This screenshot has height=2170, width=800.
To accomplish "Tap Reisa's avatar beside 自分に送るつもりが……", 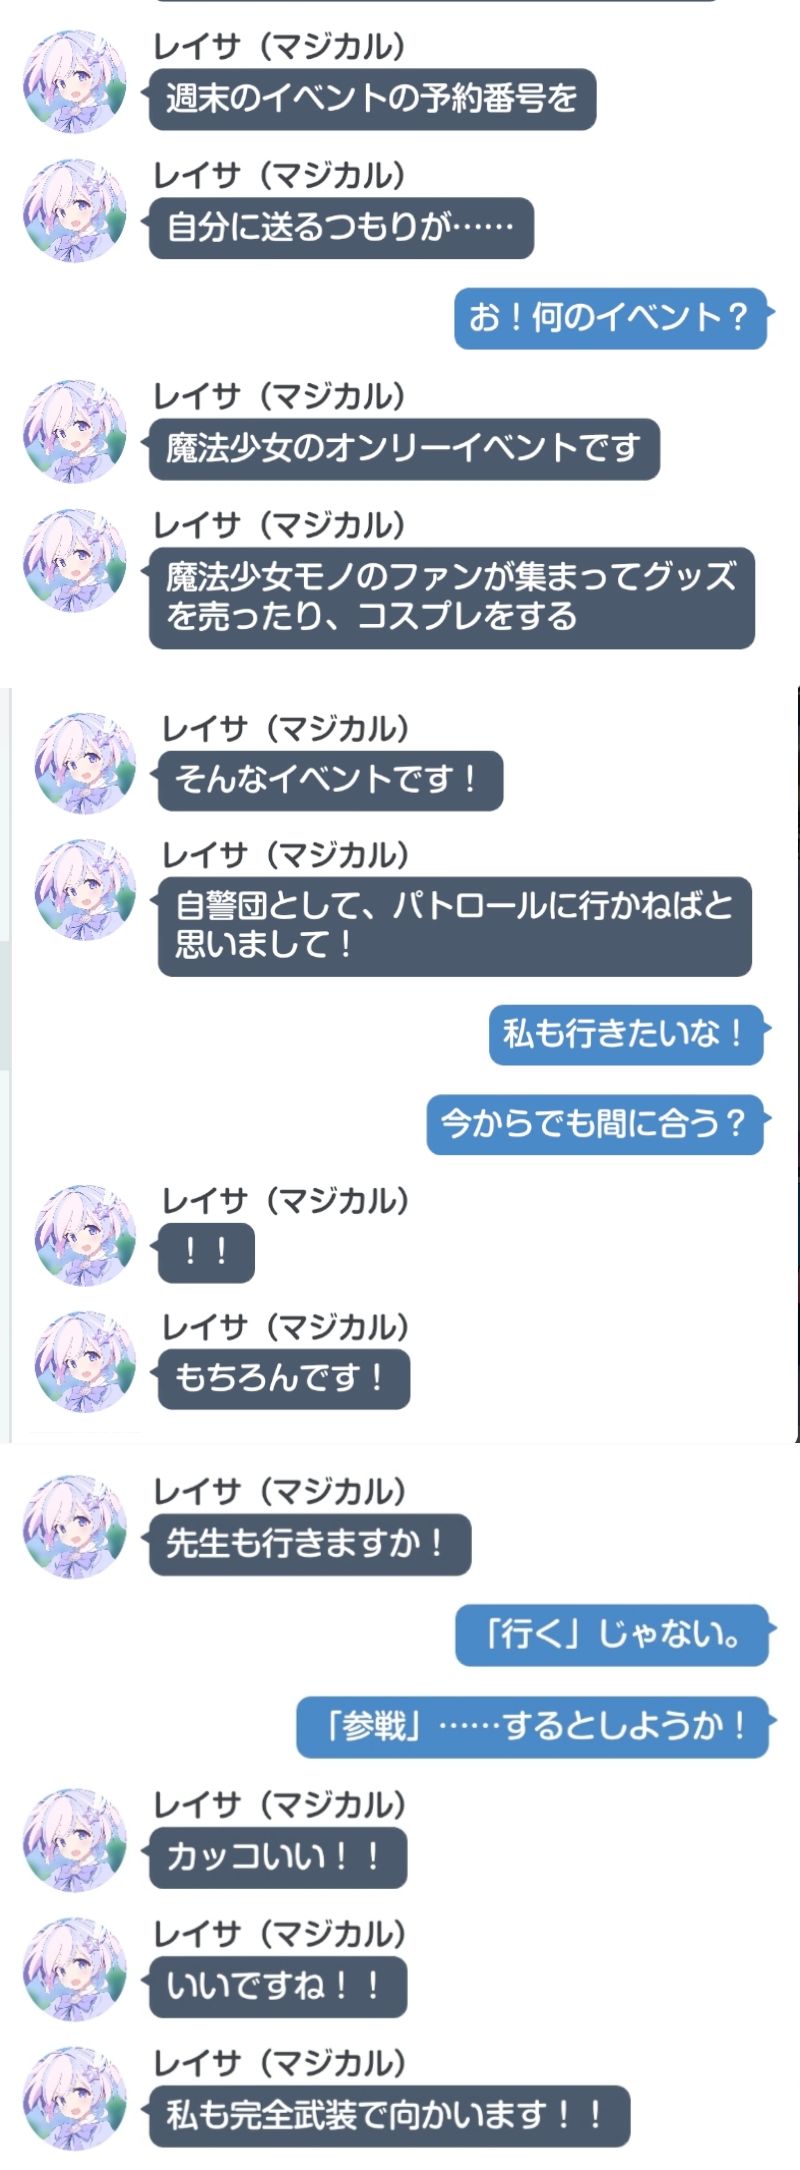I will pos(75,211).
